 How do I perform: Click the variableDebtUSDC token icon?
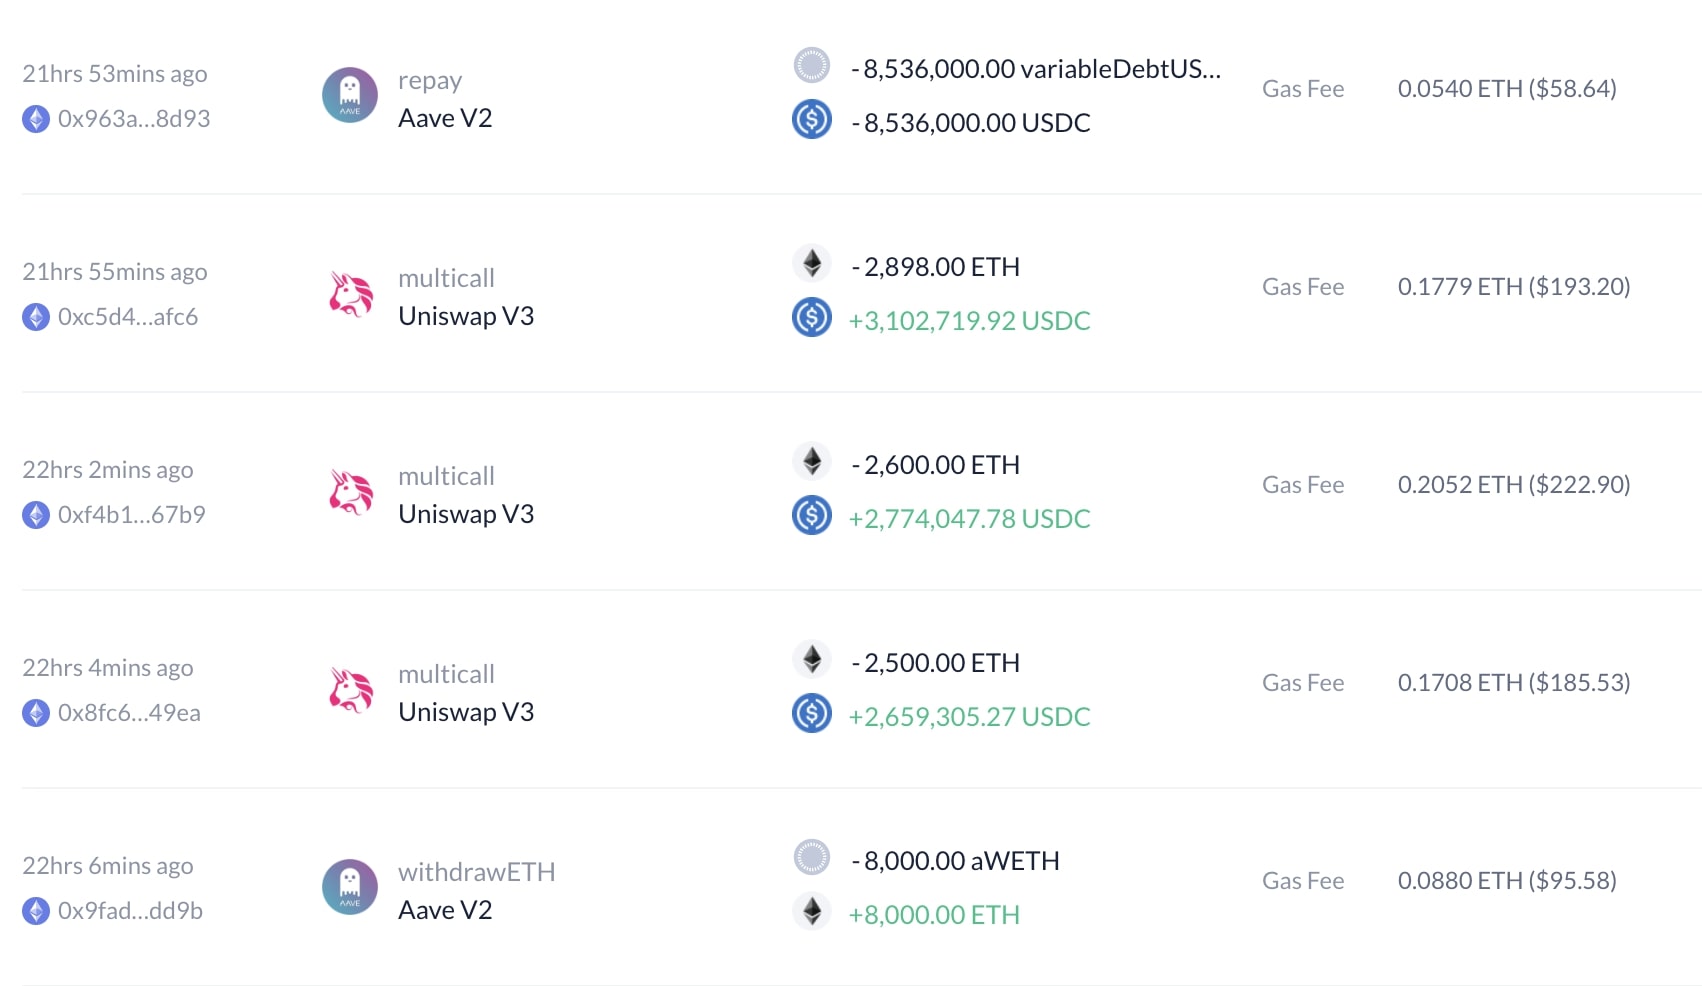[812, 66]
